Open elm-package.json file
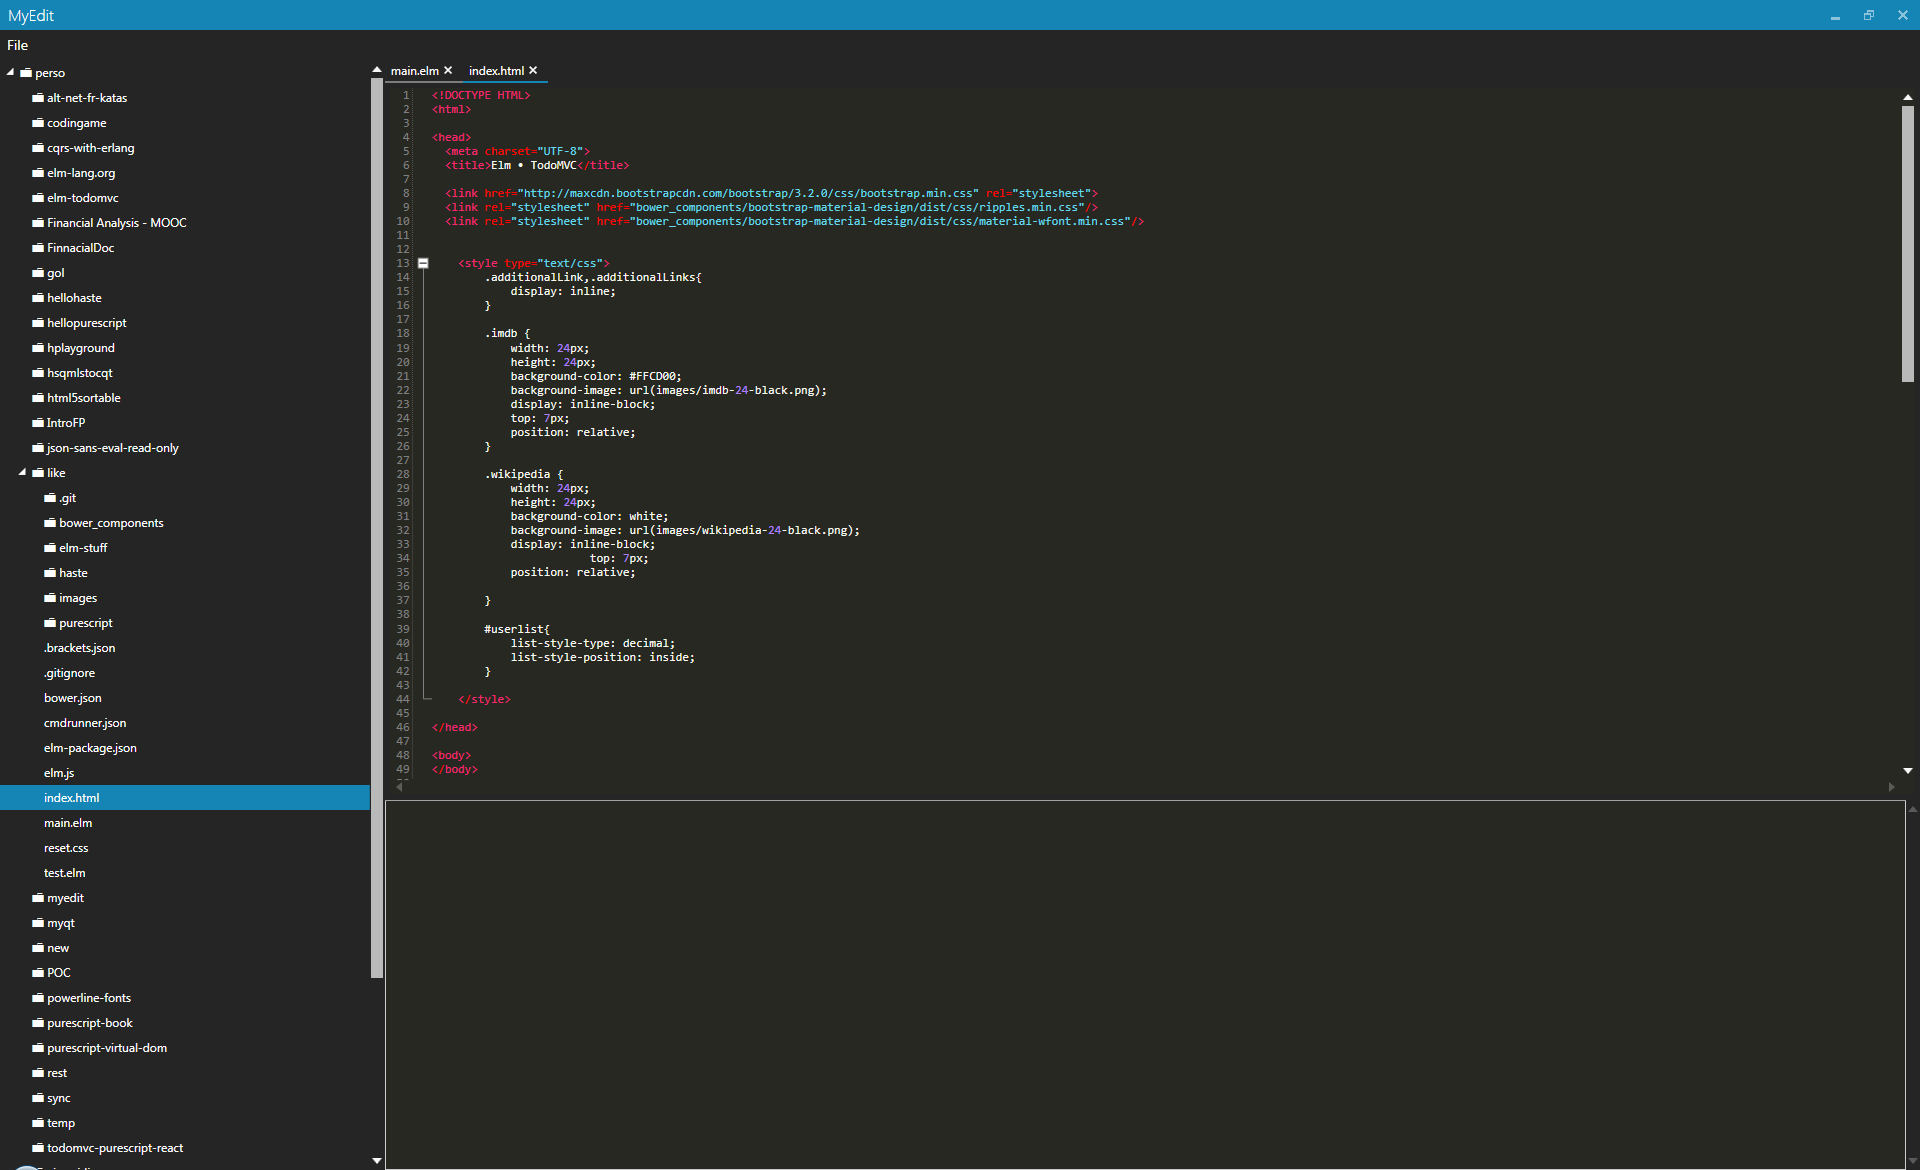 [x=90, y=748]
